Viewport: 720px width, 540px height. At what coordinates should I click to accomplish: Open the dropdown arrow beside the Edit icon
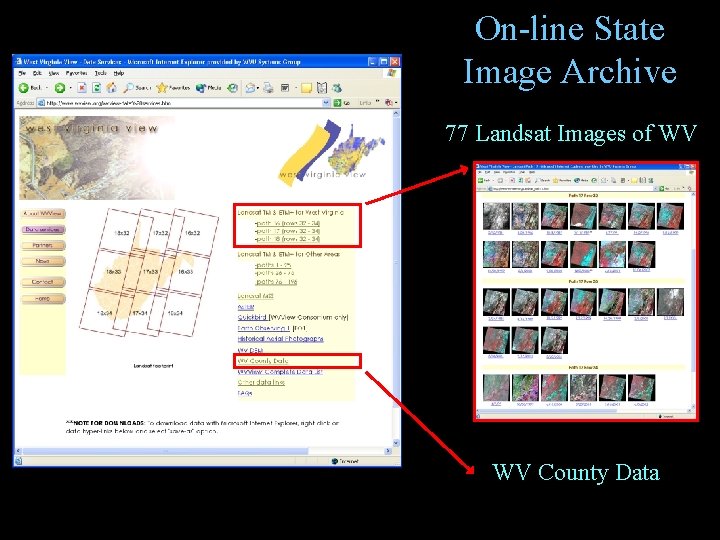296,88
